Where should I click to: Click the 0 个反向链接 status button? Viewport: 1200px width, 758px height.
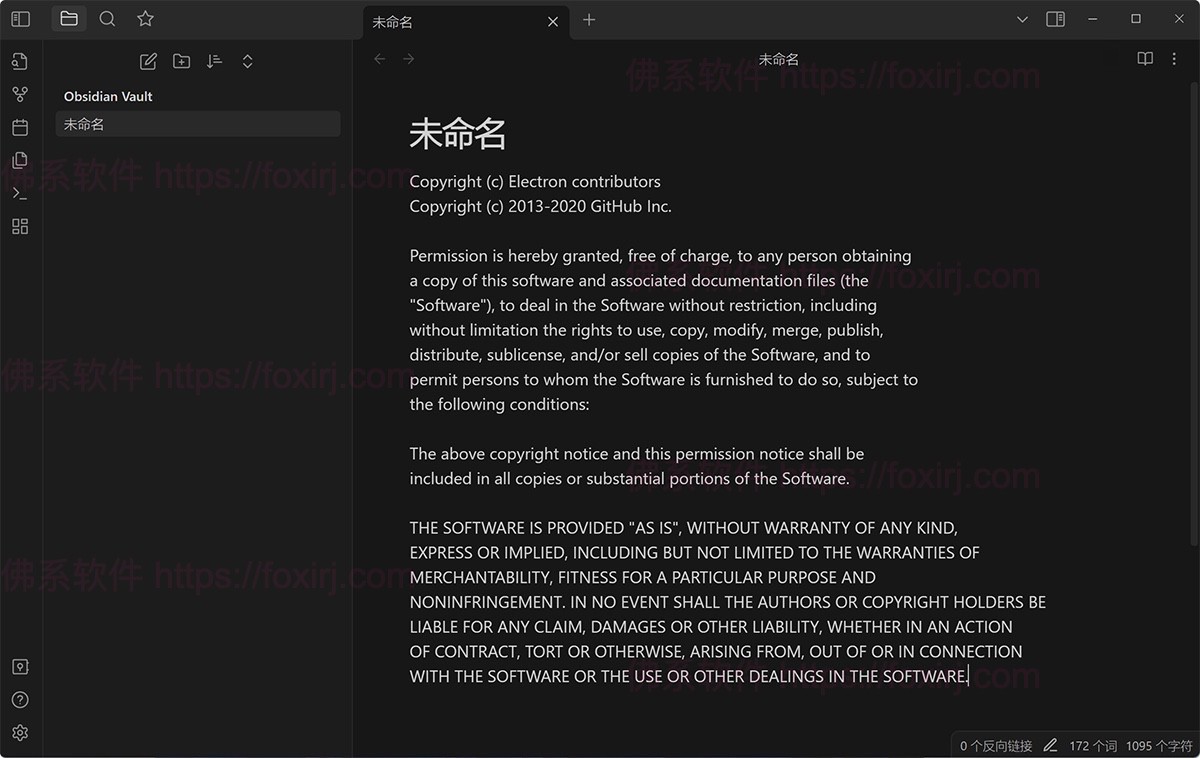pyautogui.click(x=995, y=745)
